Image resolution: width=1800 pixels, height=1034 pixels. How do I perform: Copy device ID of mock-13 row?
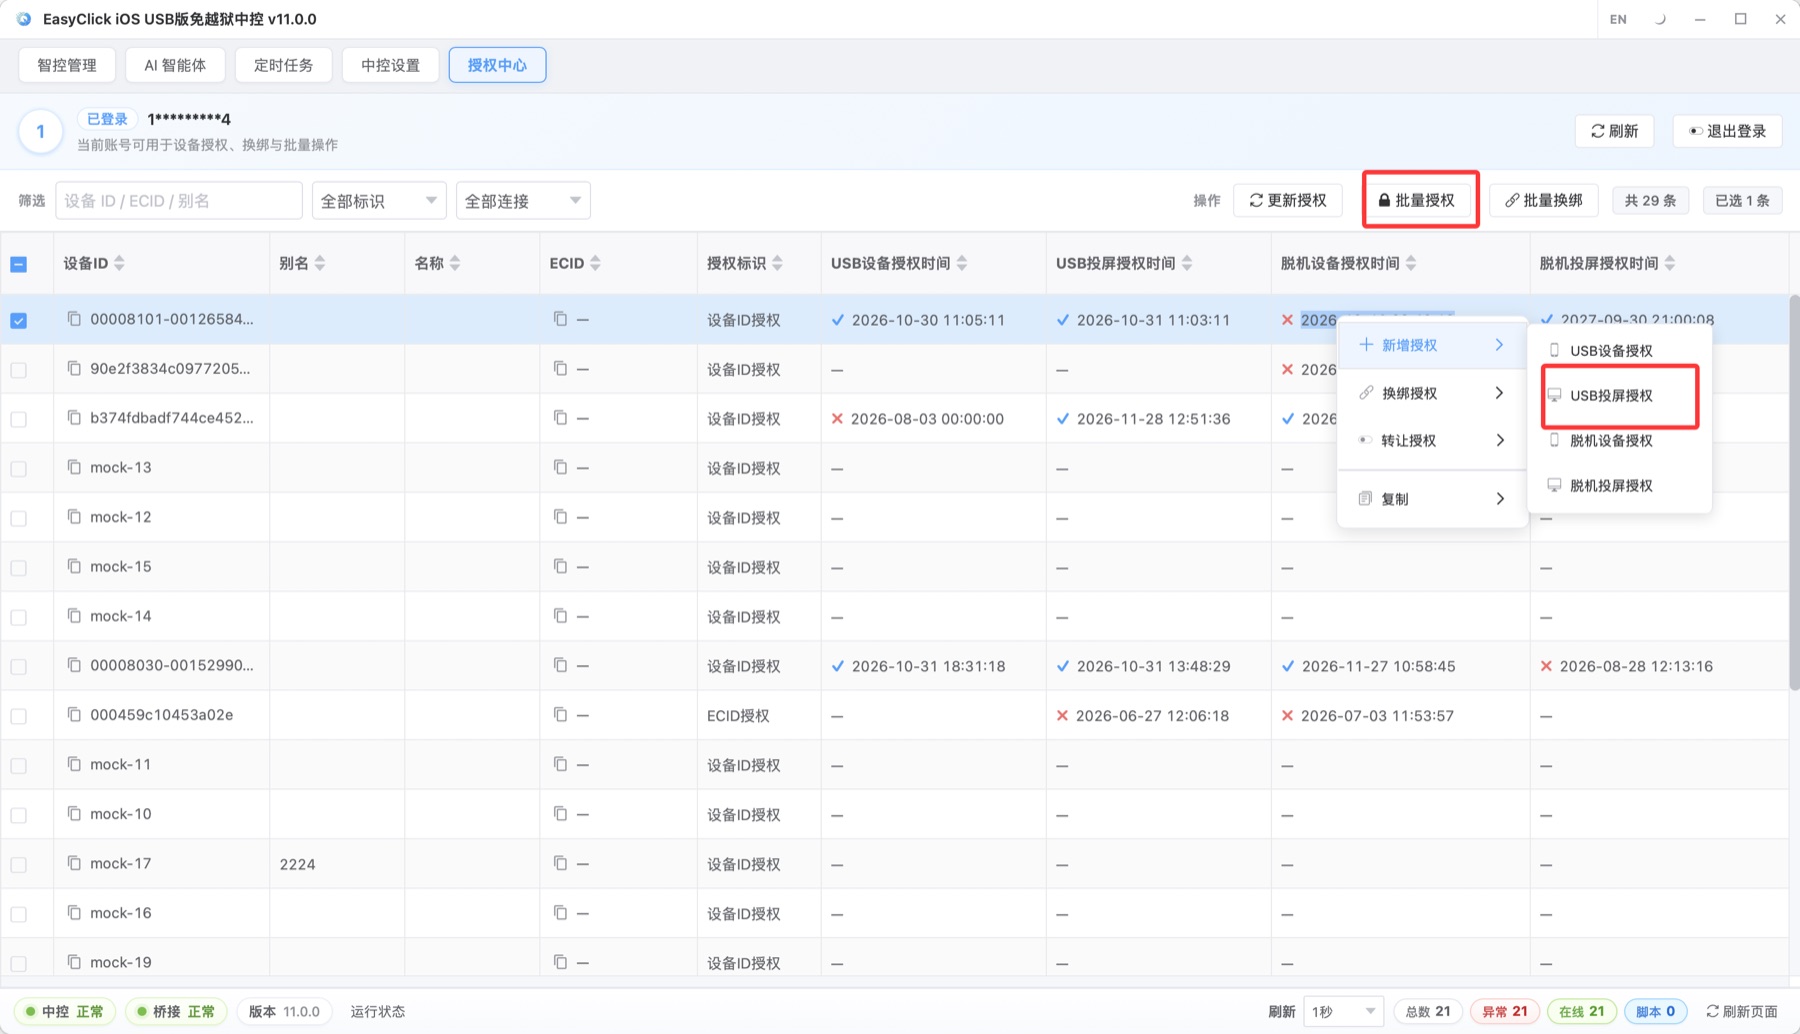pos(74,467)
